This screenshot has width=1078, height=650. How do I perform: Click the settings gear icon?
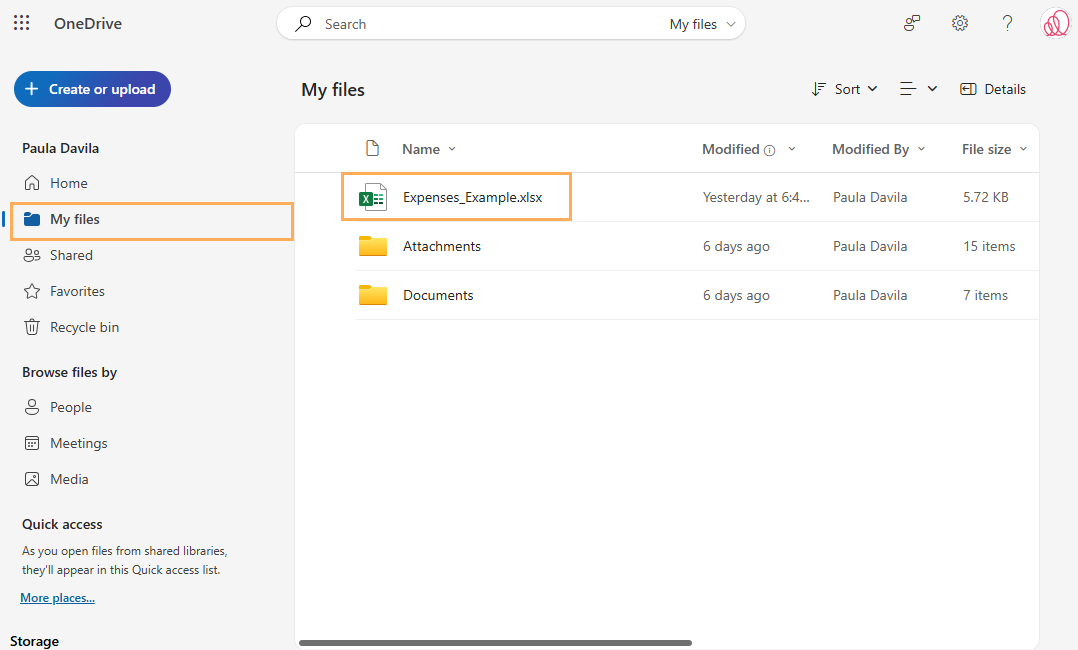(960, 23)
